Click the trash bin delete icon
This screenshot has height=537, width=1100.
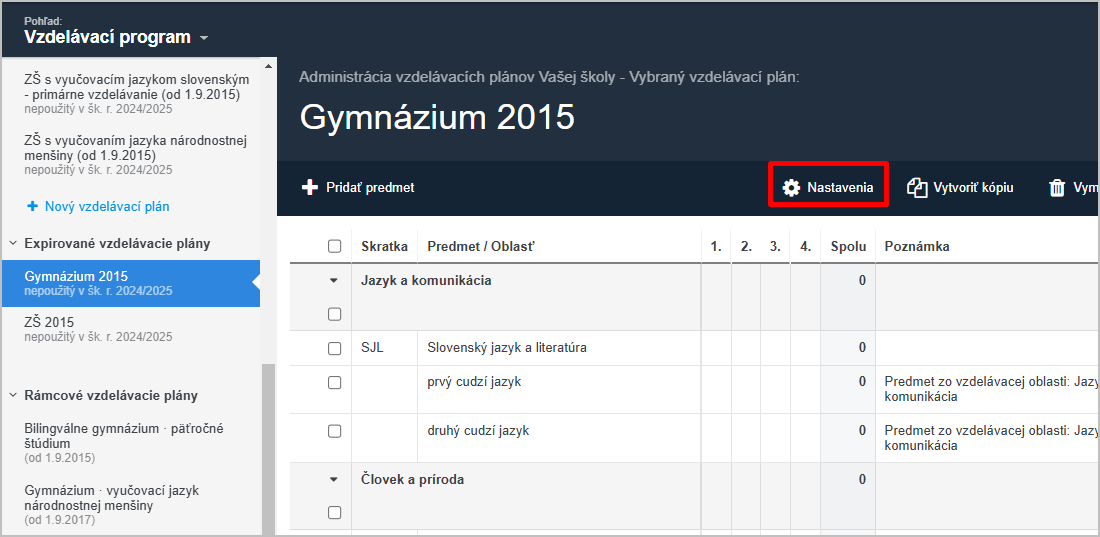[x=1057, y=188]
